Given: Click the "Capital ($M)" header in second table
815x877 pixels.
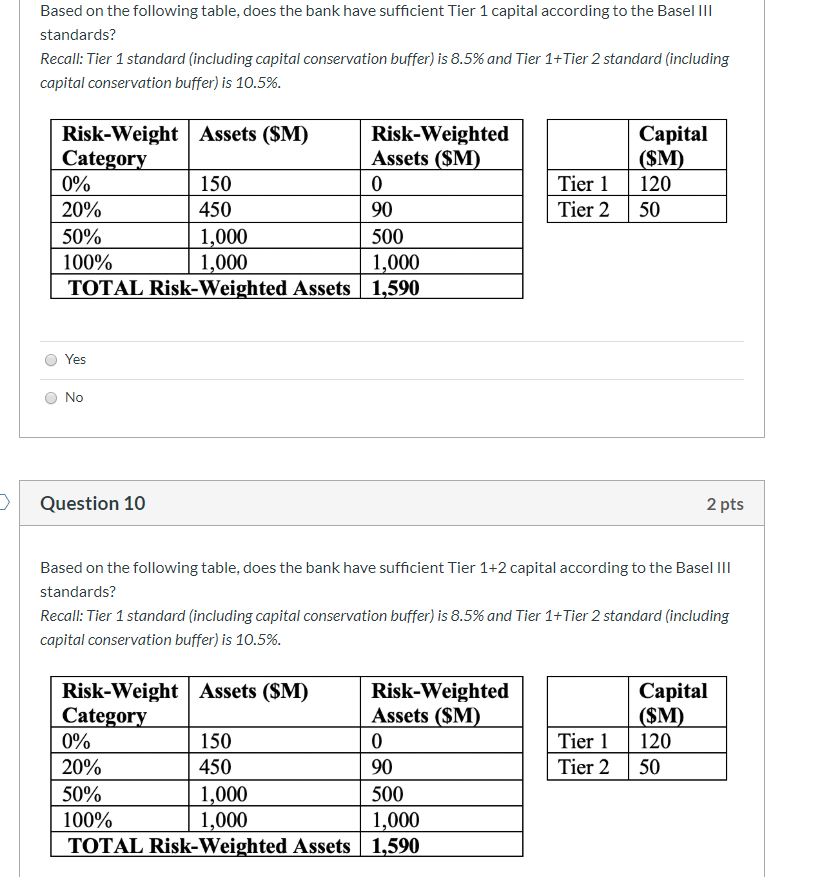Looking at the screenshot, I should coord(673,701).
